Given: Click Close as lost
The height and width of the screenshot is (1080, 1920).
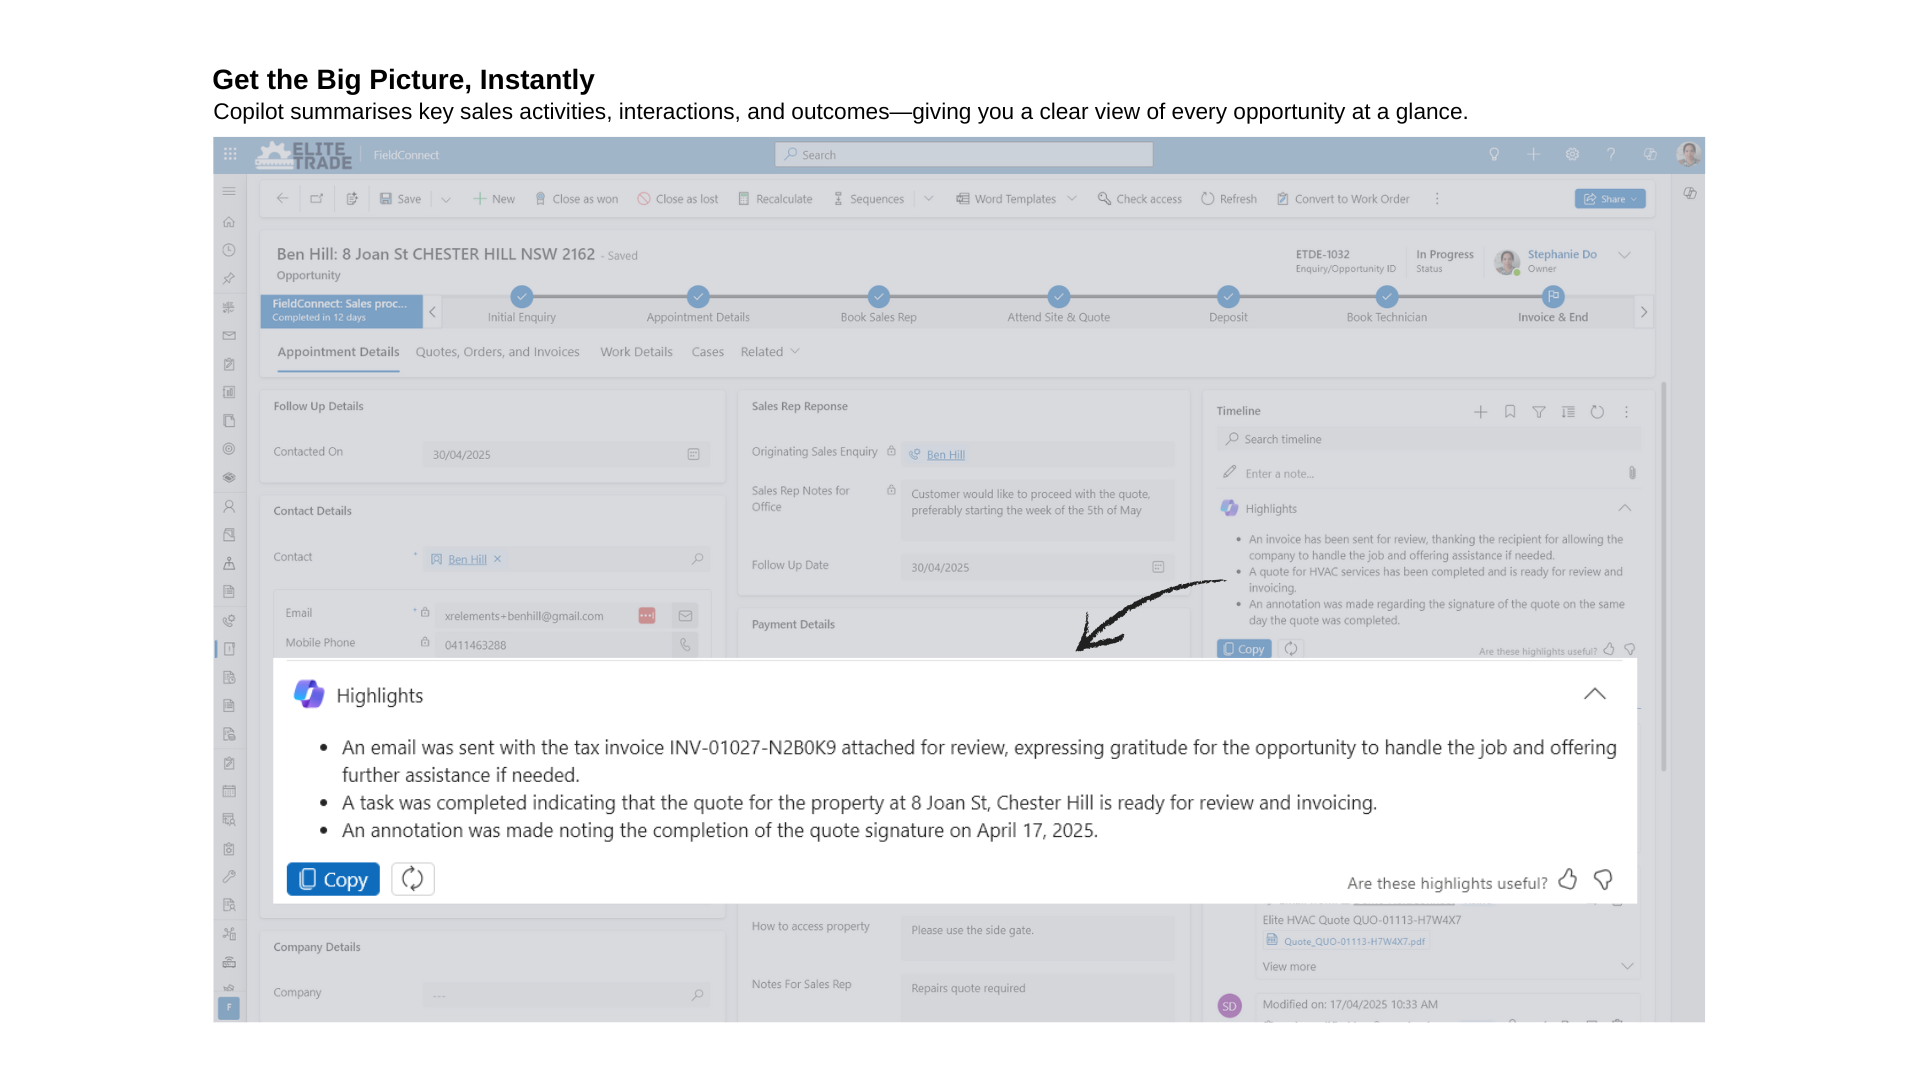Looking at the screenshot, I should (678, 198).
